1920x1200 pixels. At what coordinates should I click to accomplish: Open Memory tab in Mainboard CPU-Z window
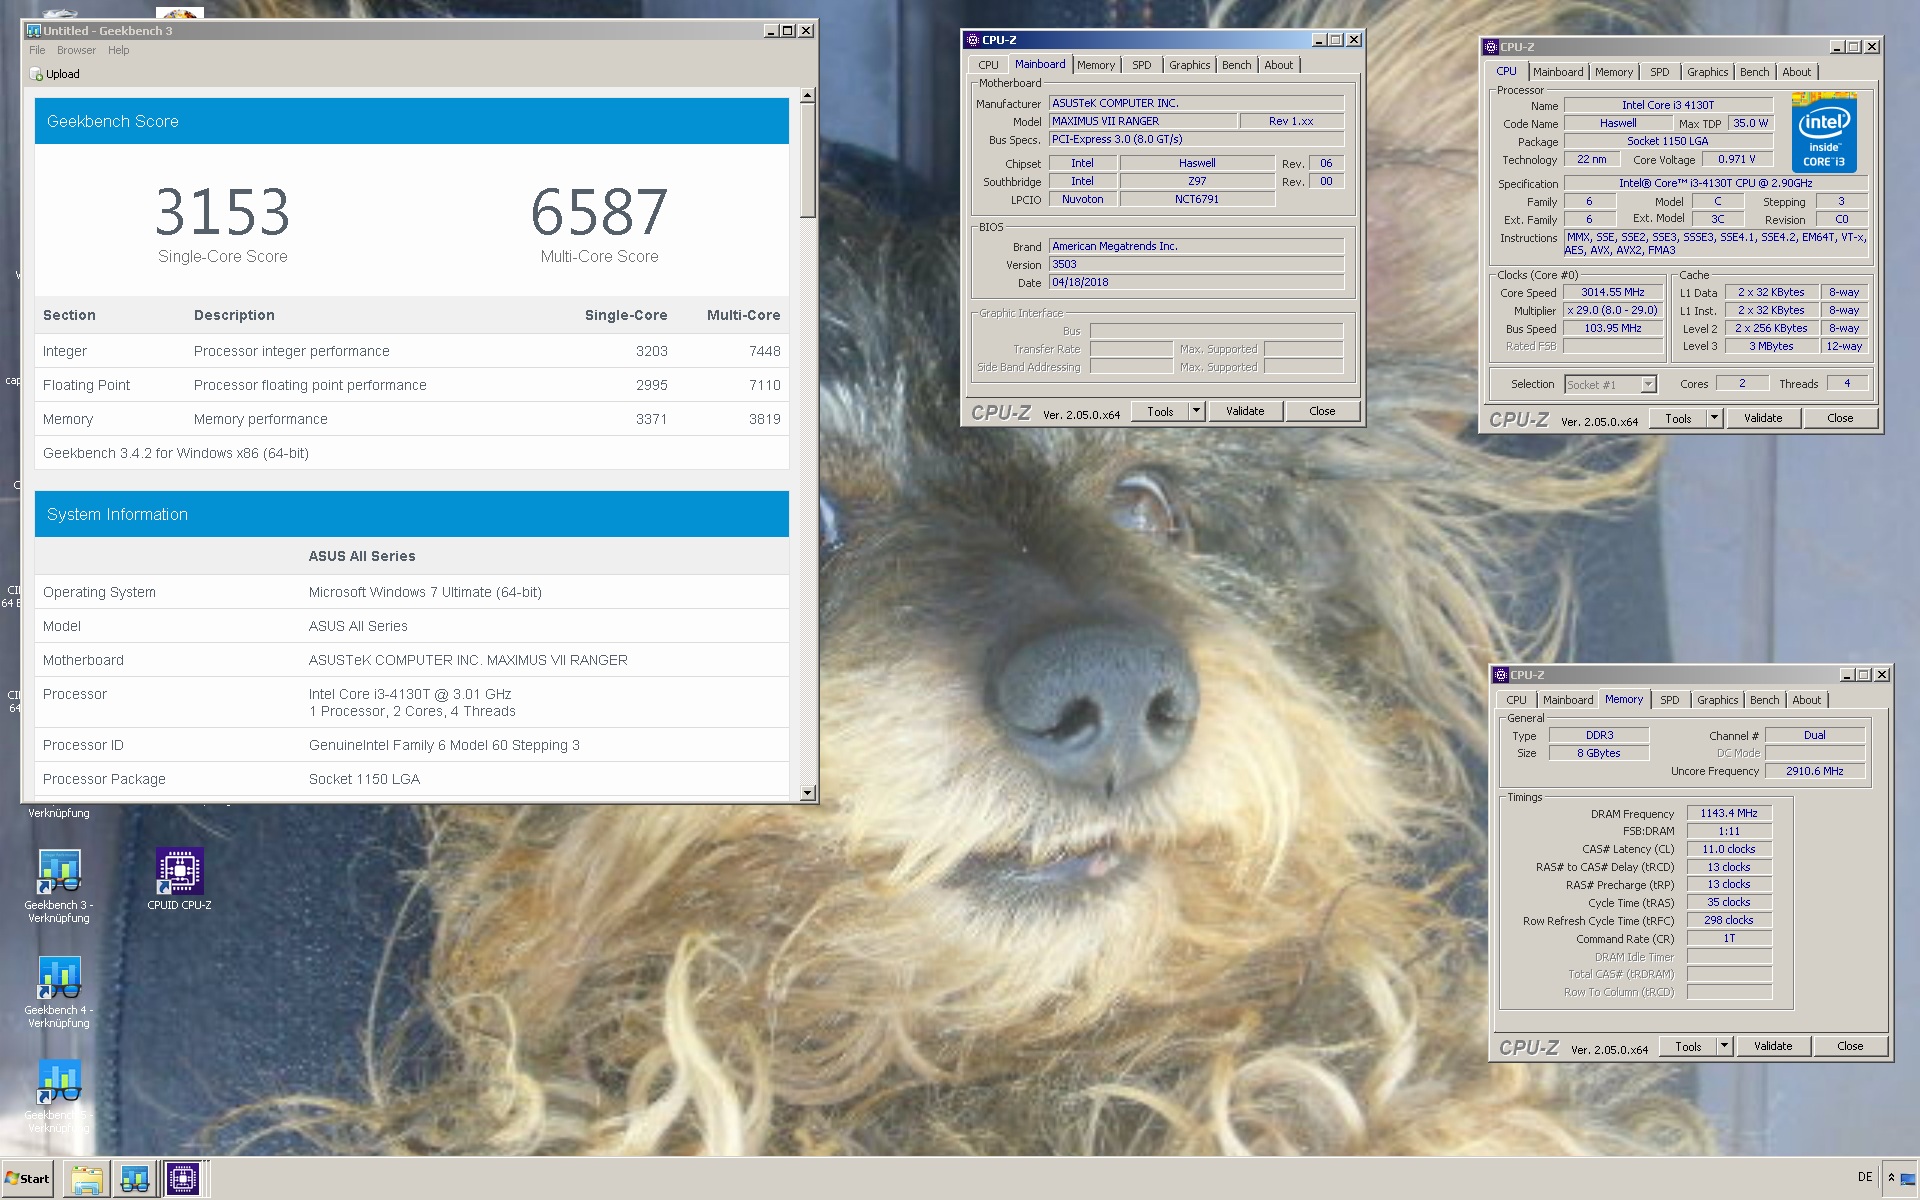[x=1096, y=65]
